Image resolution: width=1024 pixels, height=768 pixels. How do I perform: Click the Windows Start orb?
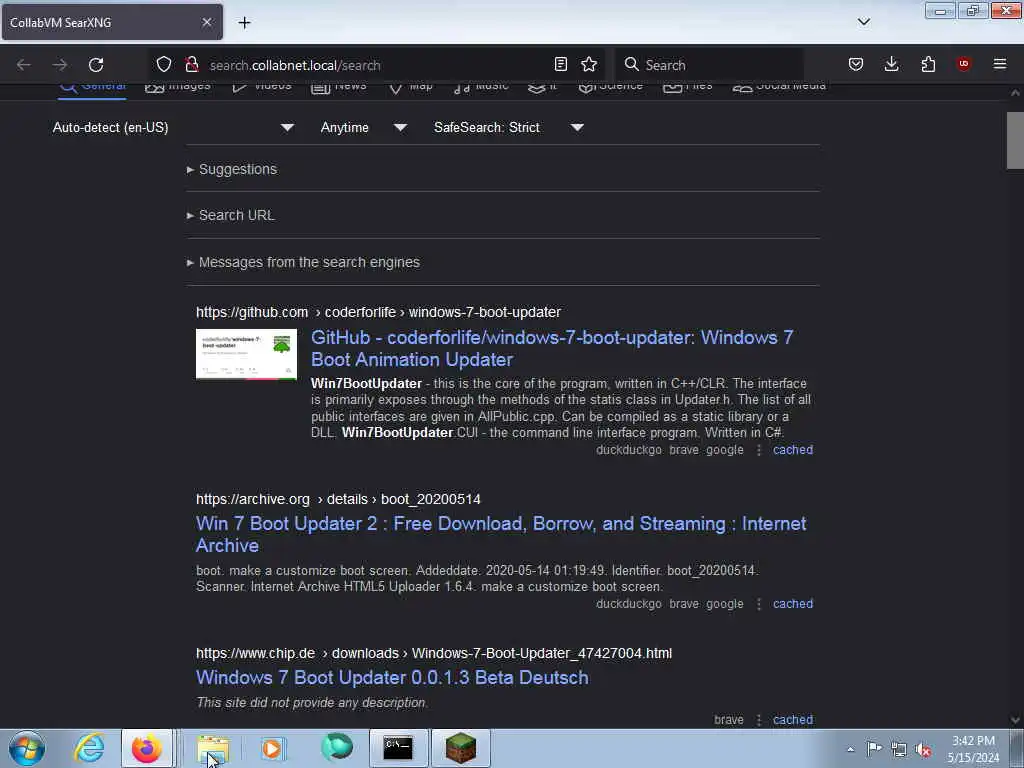(27, 748)
